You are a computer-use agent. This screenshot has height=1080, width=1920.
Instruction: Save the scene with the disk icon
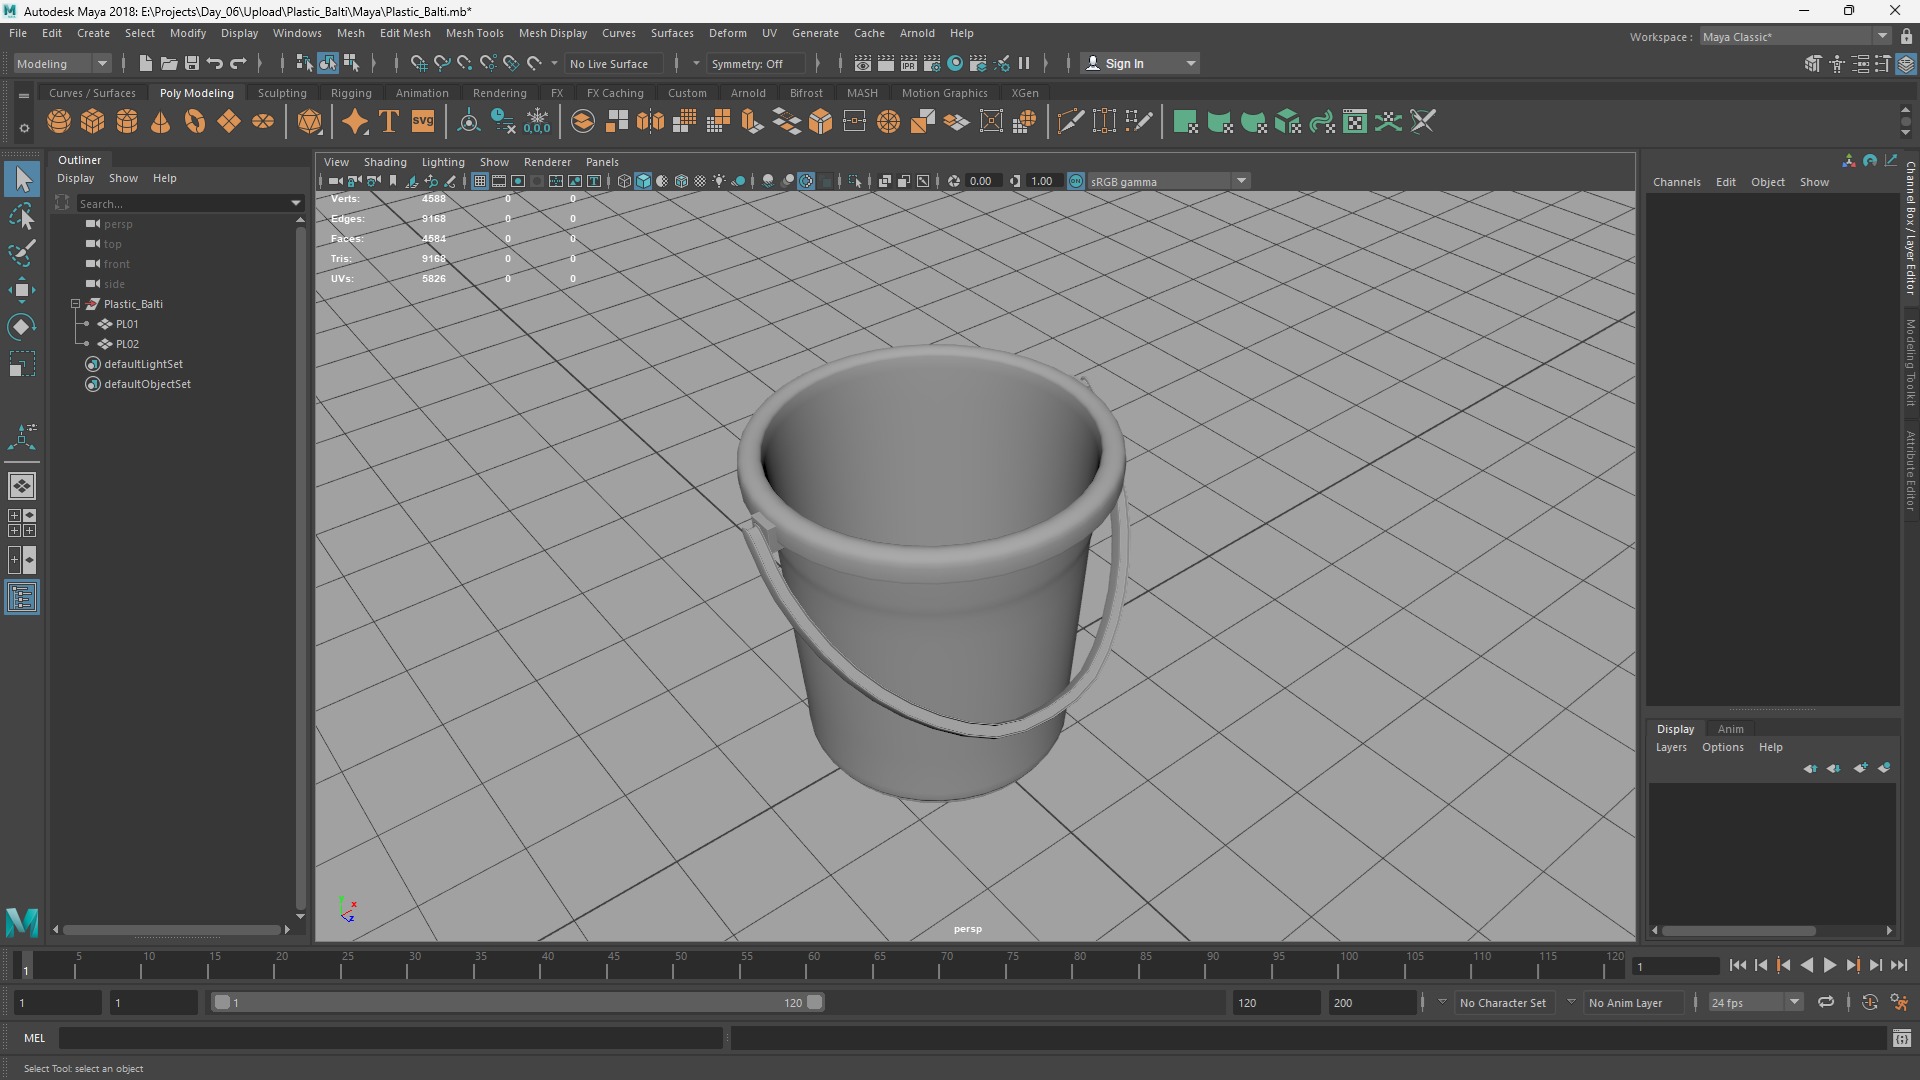pyautogui.click(x=192, y=63)
